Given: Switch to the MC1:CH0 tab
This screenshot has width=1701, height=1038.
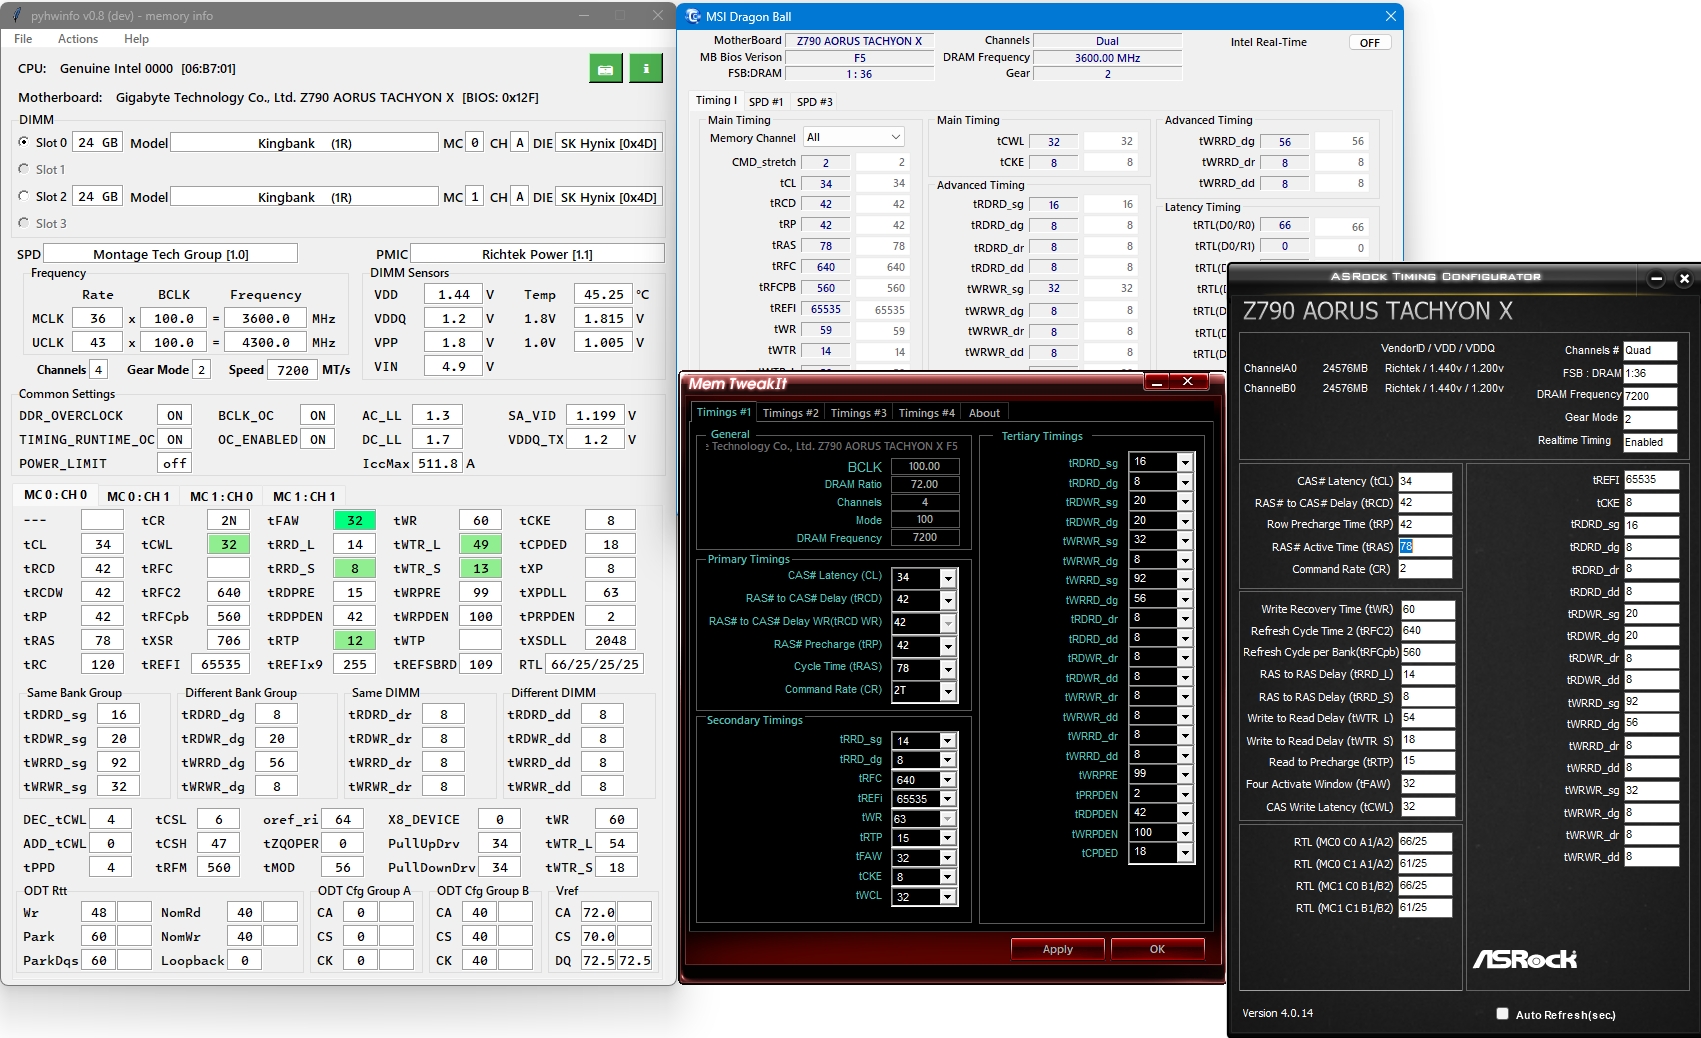Looking at the screenshot, I should point(221,496).
